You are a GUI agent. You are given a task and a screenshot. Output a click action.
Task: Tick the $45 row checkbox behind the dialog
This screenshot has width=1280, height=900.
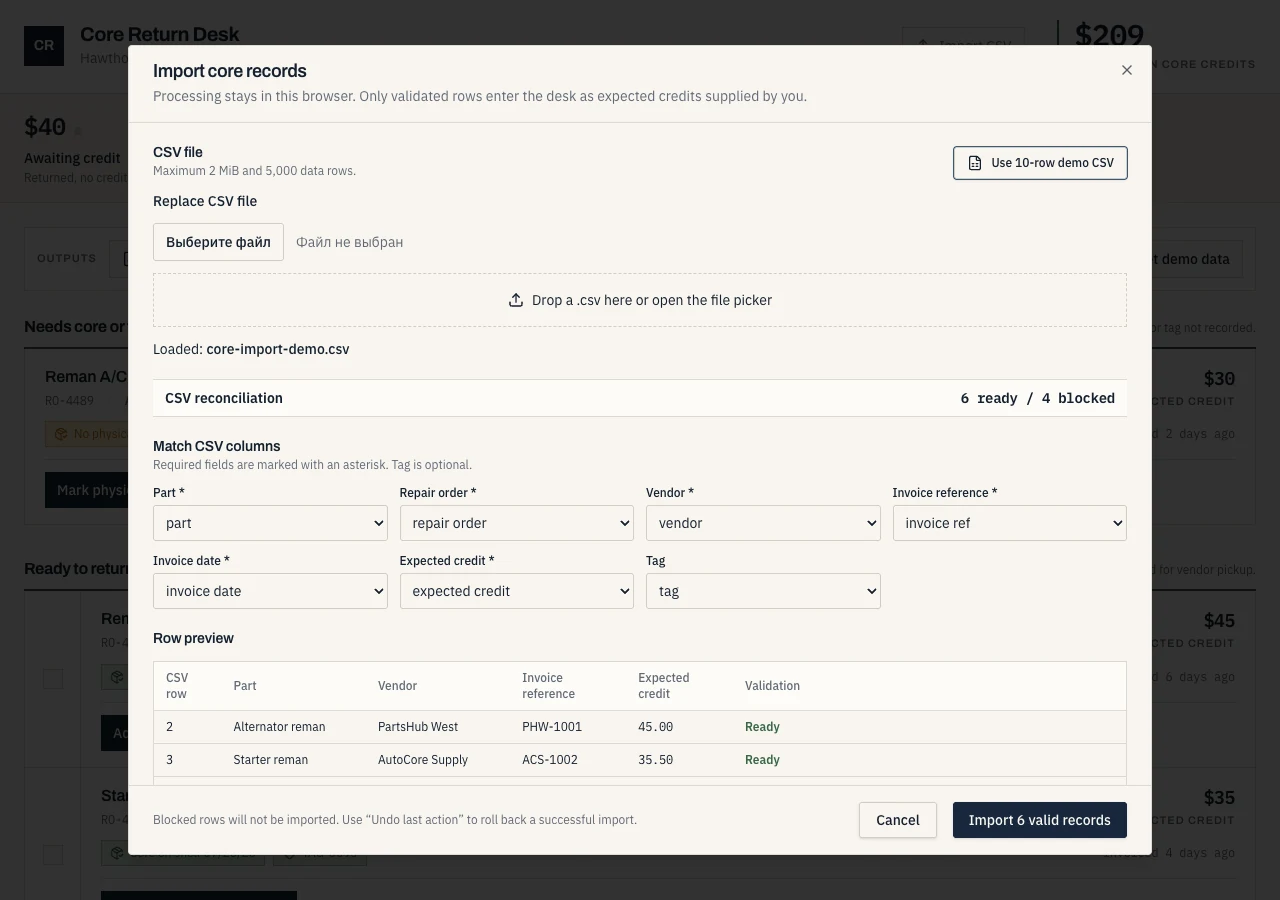point(53,679)
